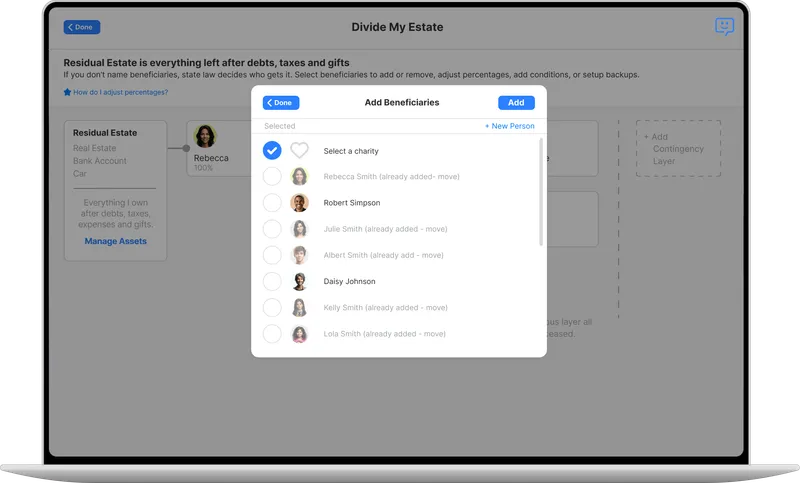Click Done in the Divide My Estate header

pyautogui.click(x=82, y=27)
